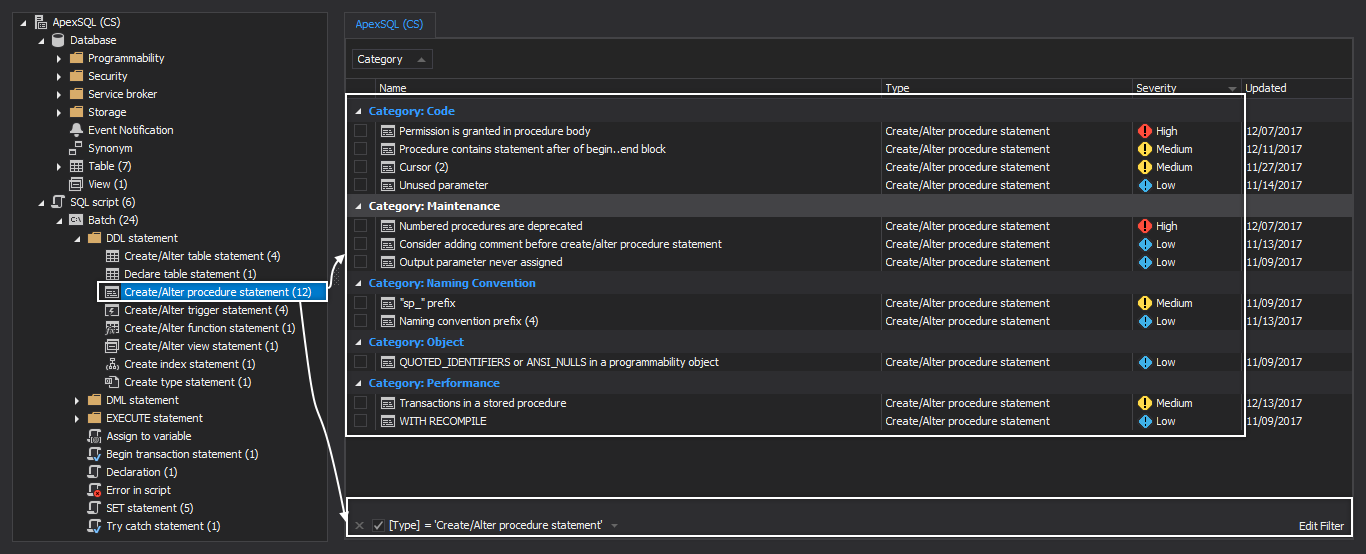Click the Create/Alter view statement icon
The width and height of the screenshot is (1366, 554).
113,346
